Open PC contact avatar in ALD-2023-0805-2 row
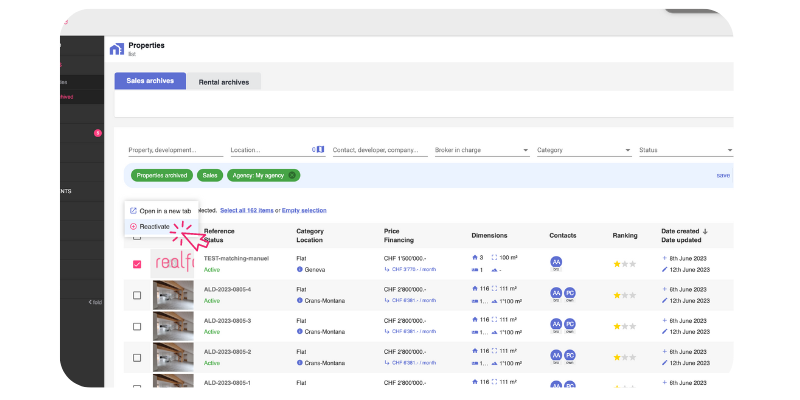Image resolution: width=800 pixels, height=400 pixels. pyautogui.click(x=570, y=355)
